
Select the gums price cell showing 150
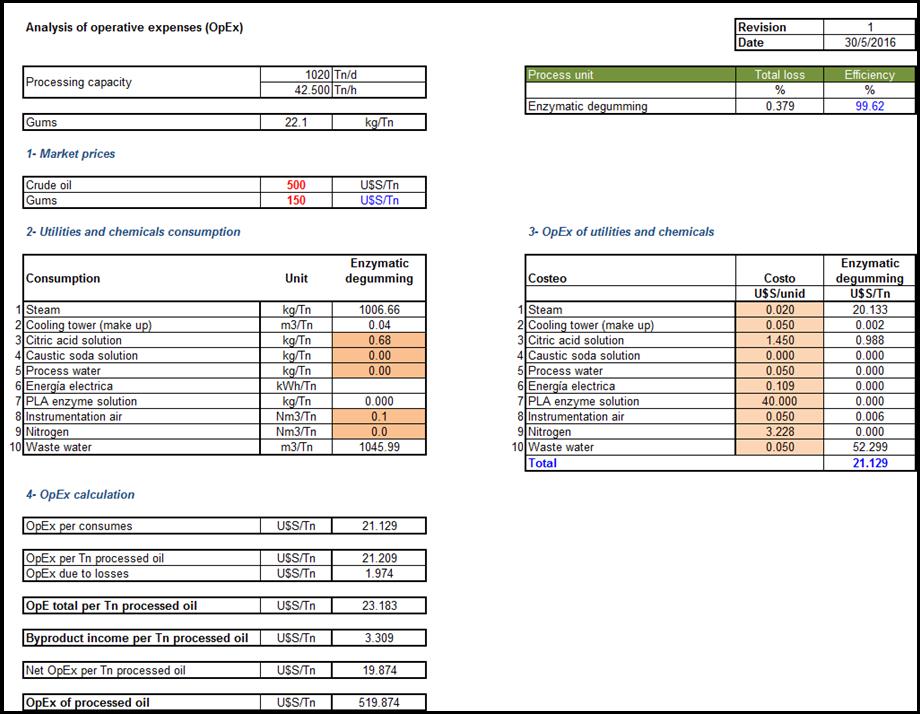point(295,200)
